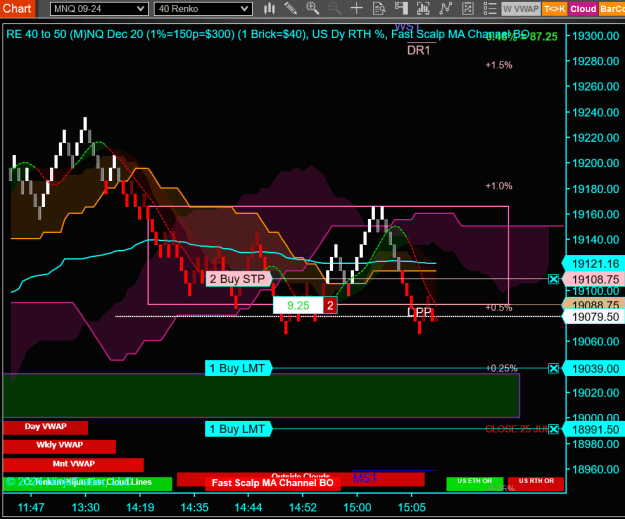
Task: Open the data box document icon
Action: point(379,8)
